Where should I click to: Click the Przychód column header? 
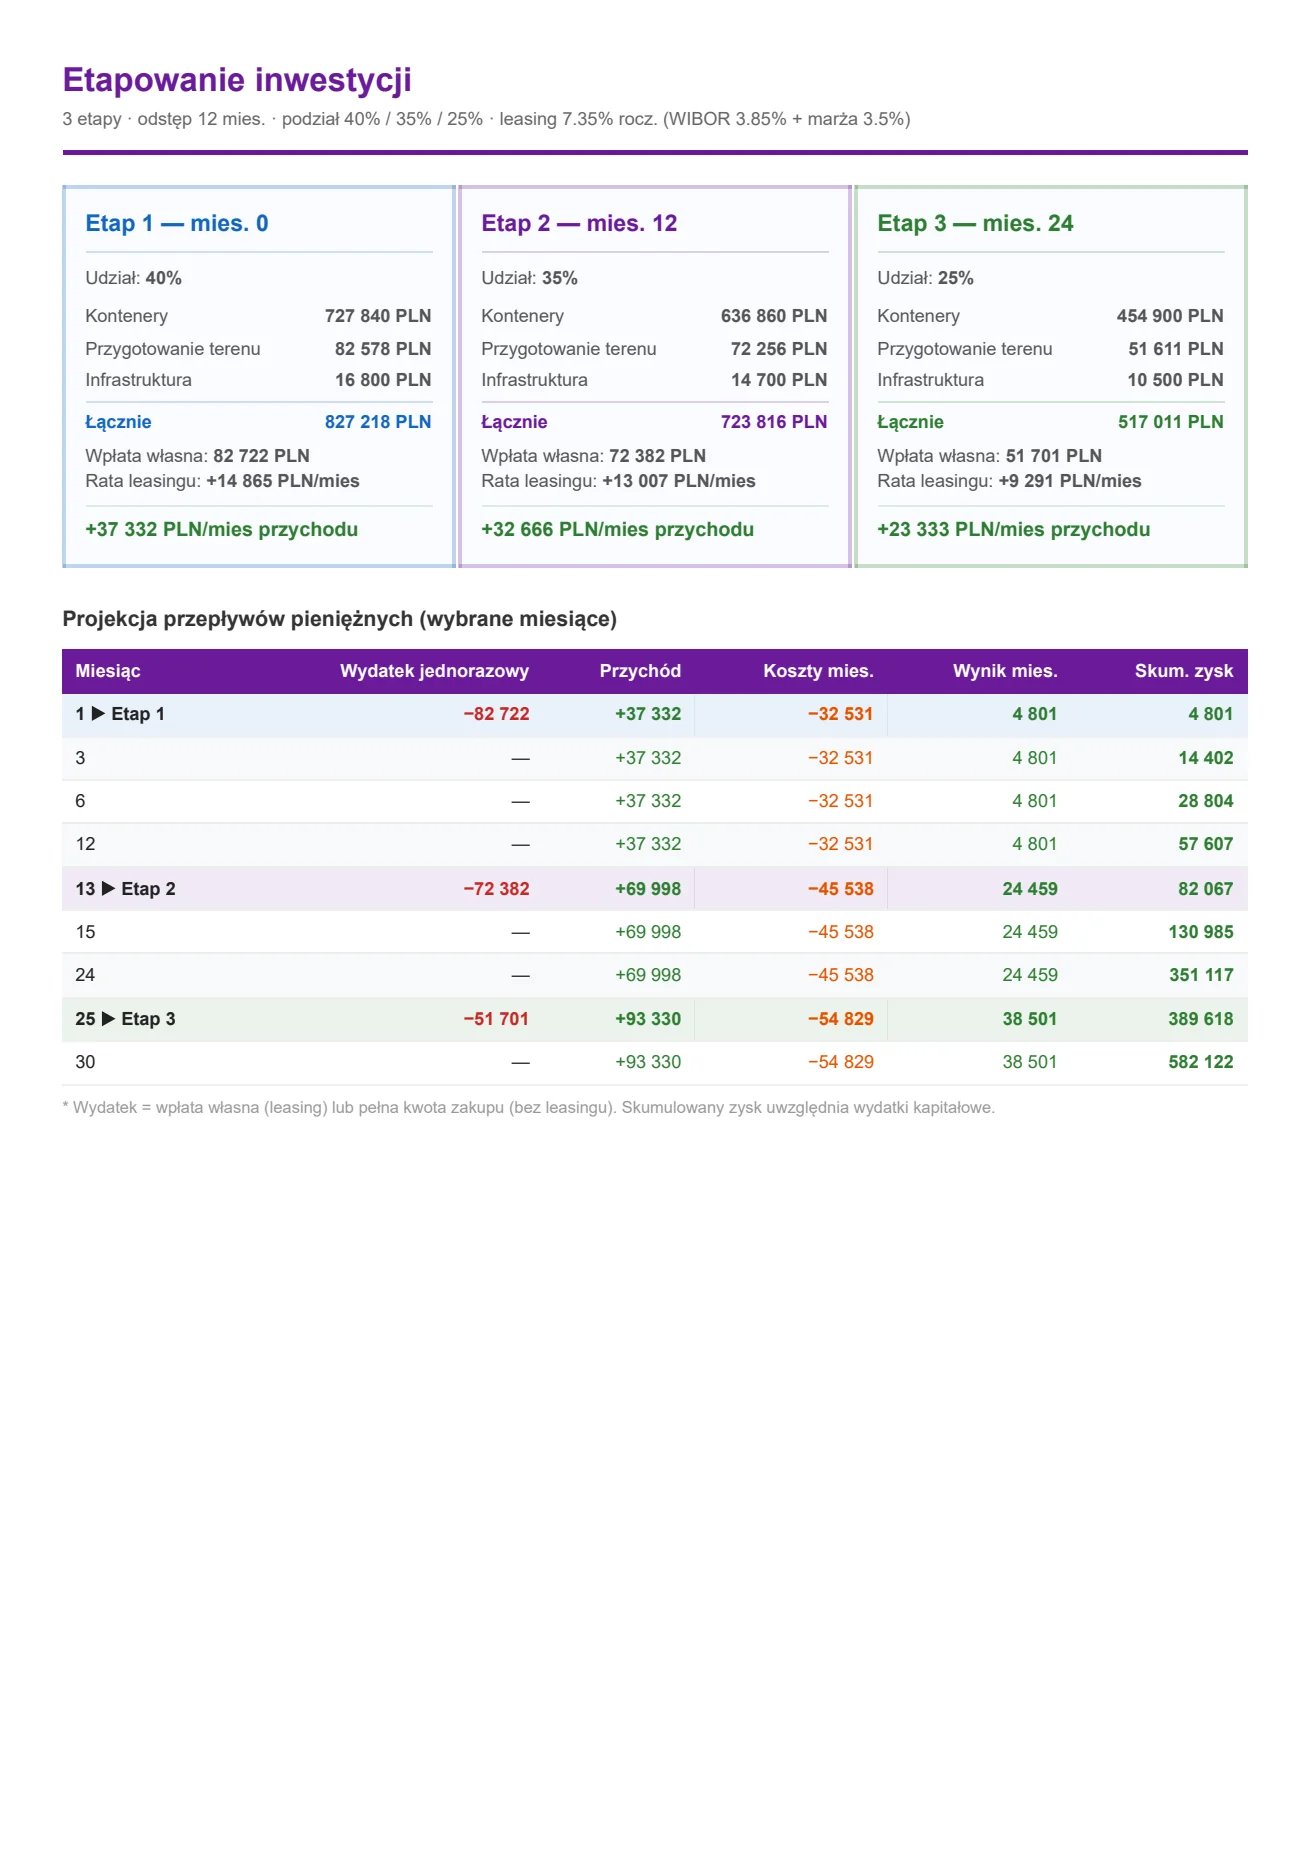click(x=640, y=671)
